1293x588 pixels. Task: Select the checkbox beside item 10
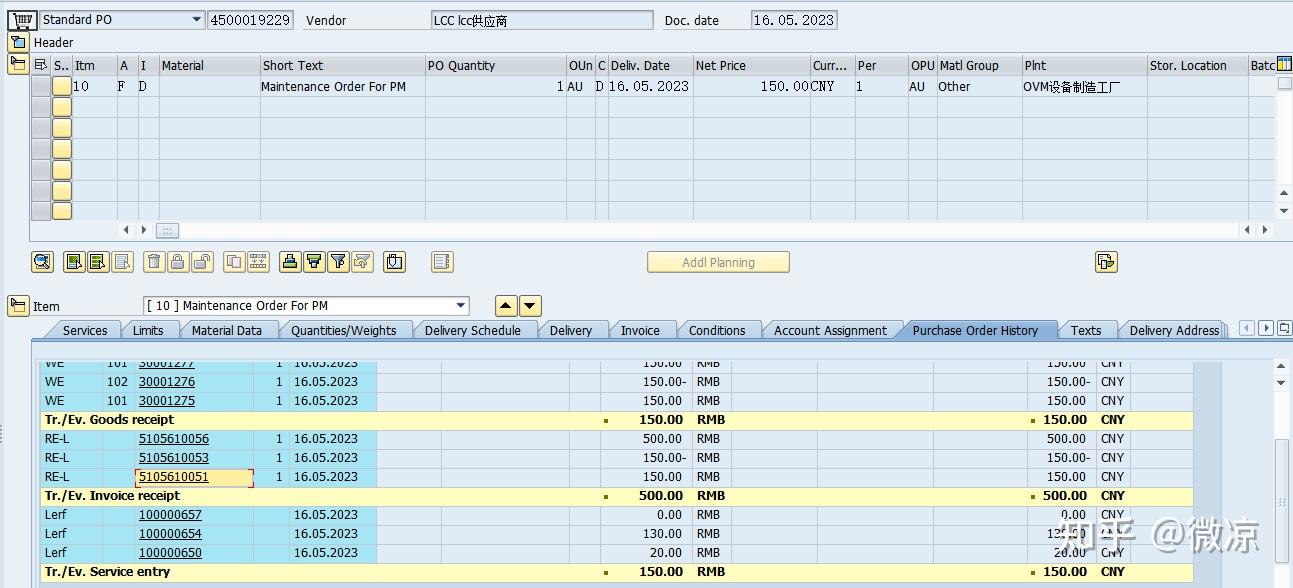61,86
